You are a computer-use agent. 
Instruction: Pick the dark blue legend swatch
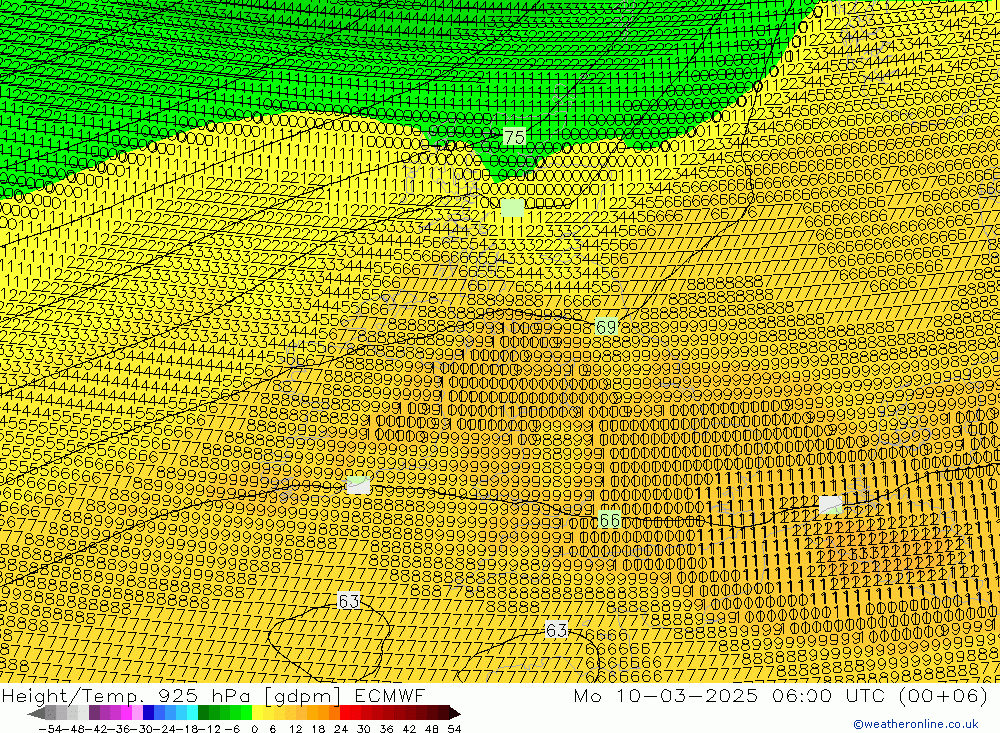(149, 713)
